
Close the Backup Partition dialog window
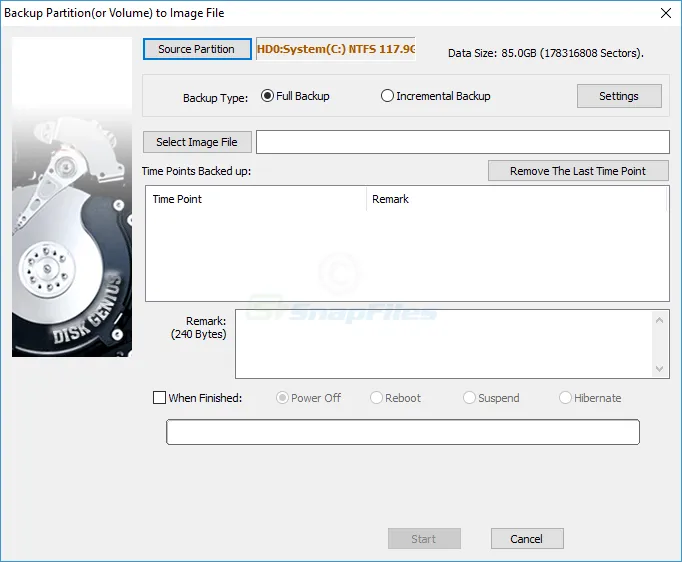pyautogui.click(x=666, y=13)
